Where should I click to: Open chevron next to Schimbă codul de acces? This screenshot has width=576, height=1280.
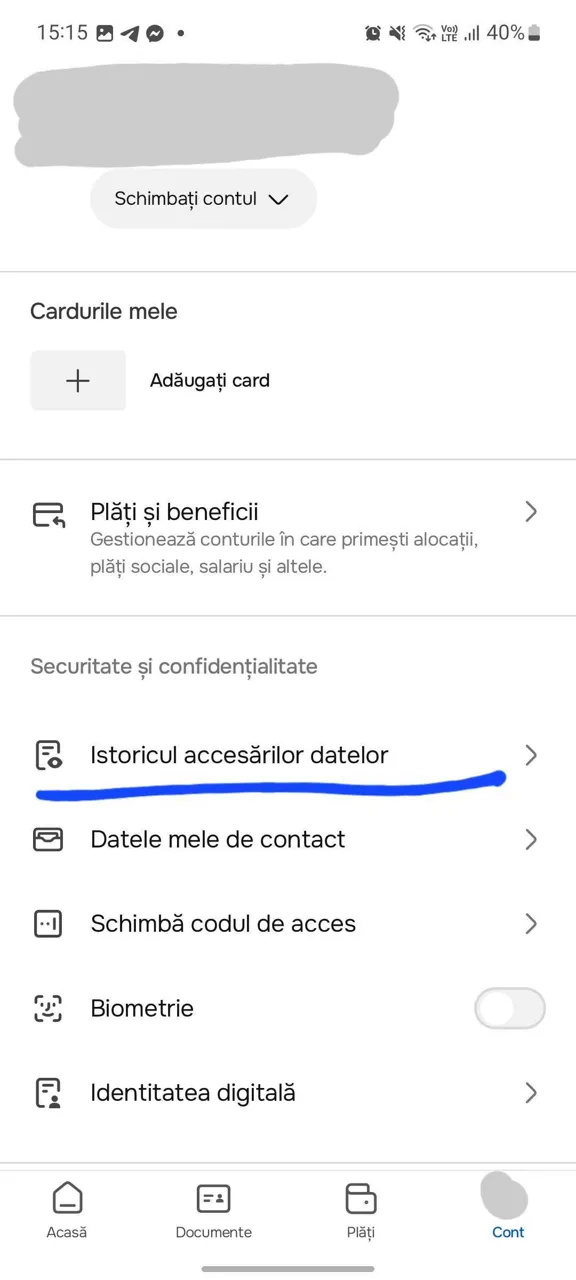click(531, 924)
